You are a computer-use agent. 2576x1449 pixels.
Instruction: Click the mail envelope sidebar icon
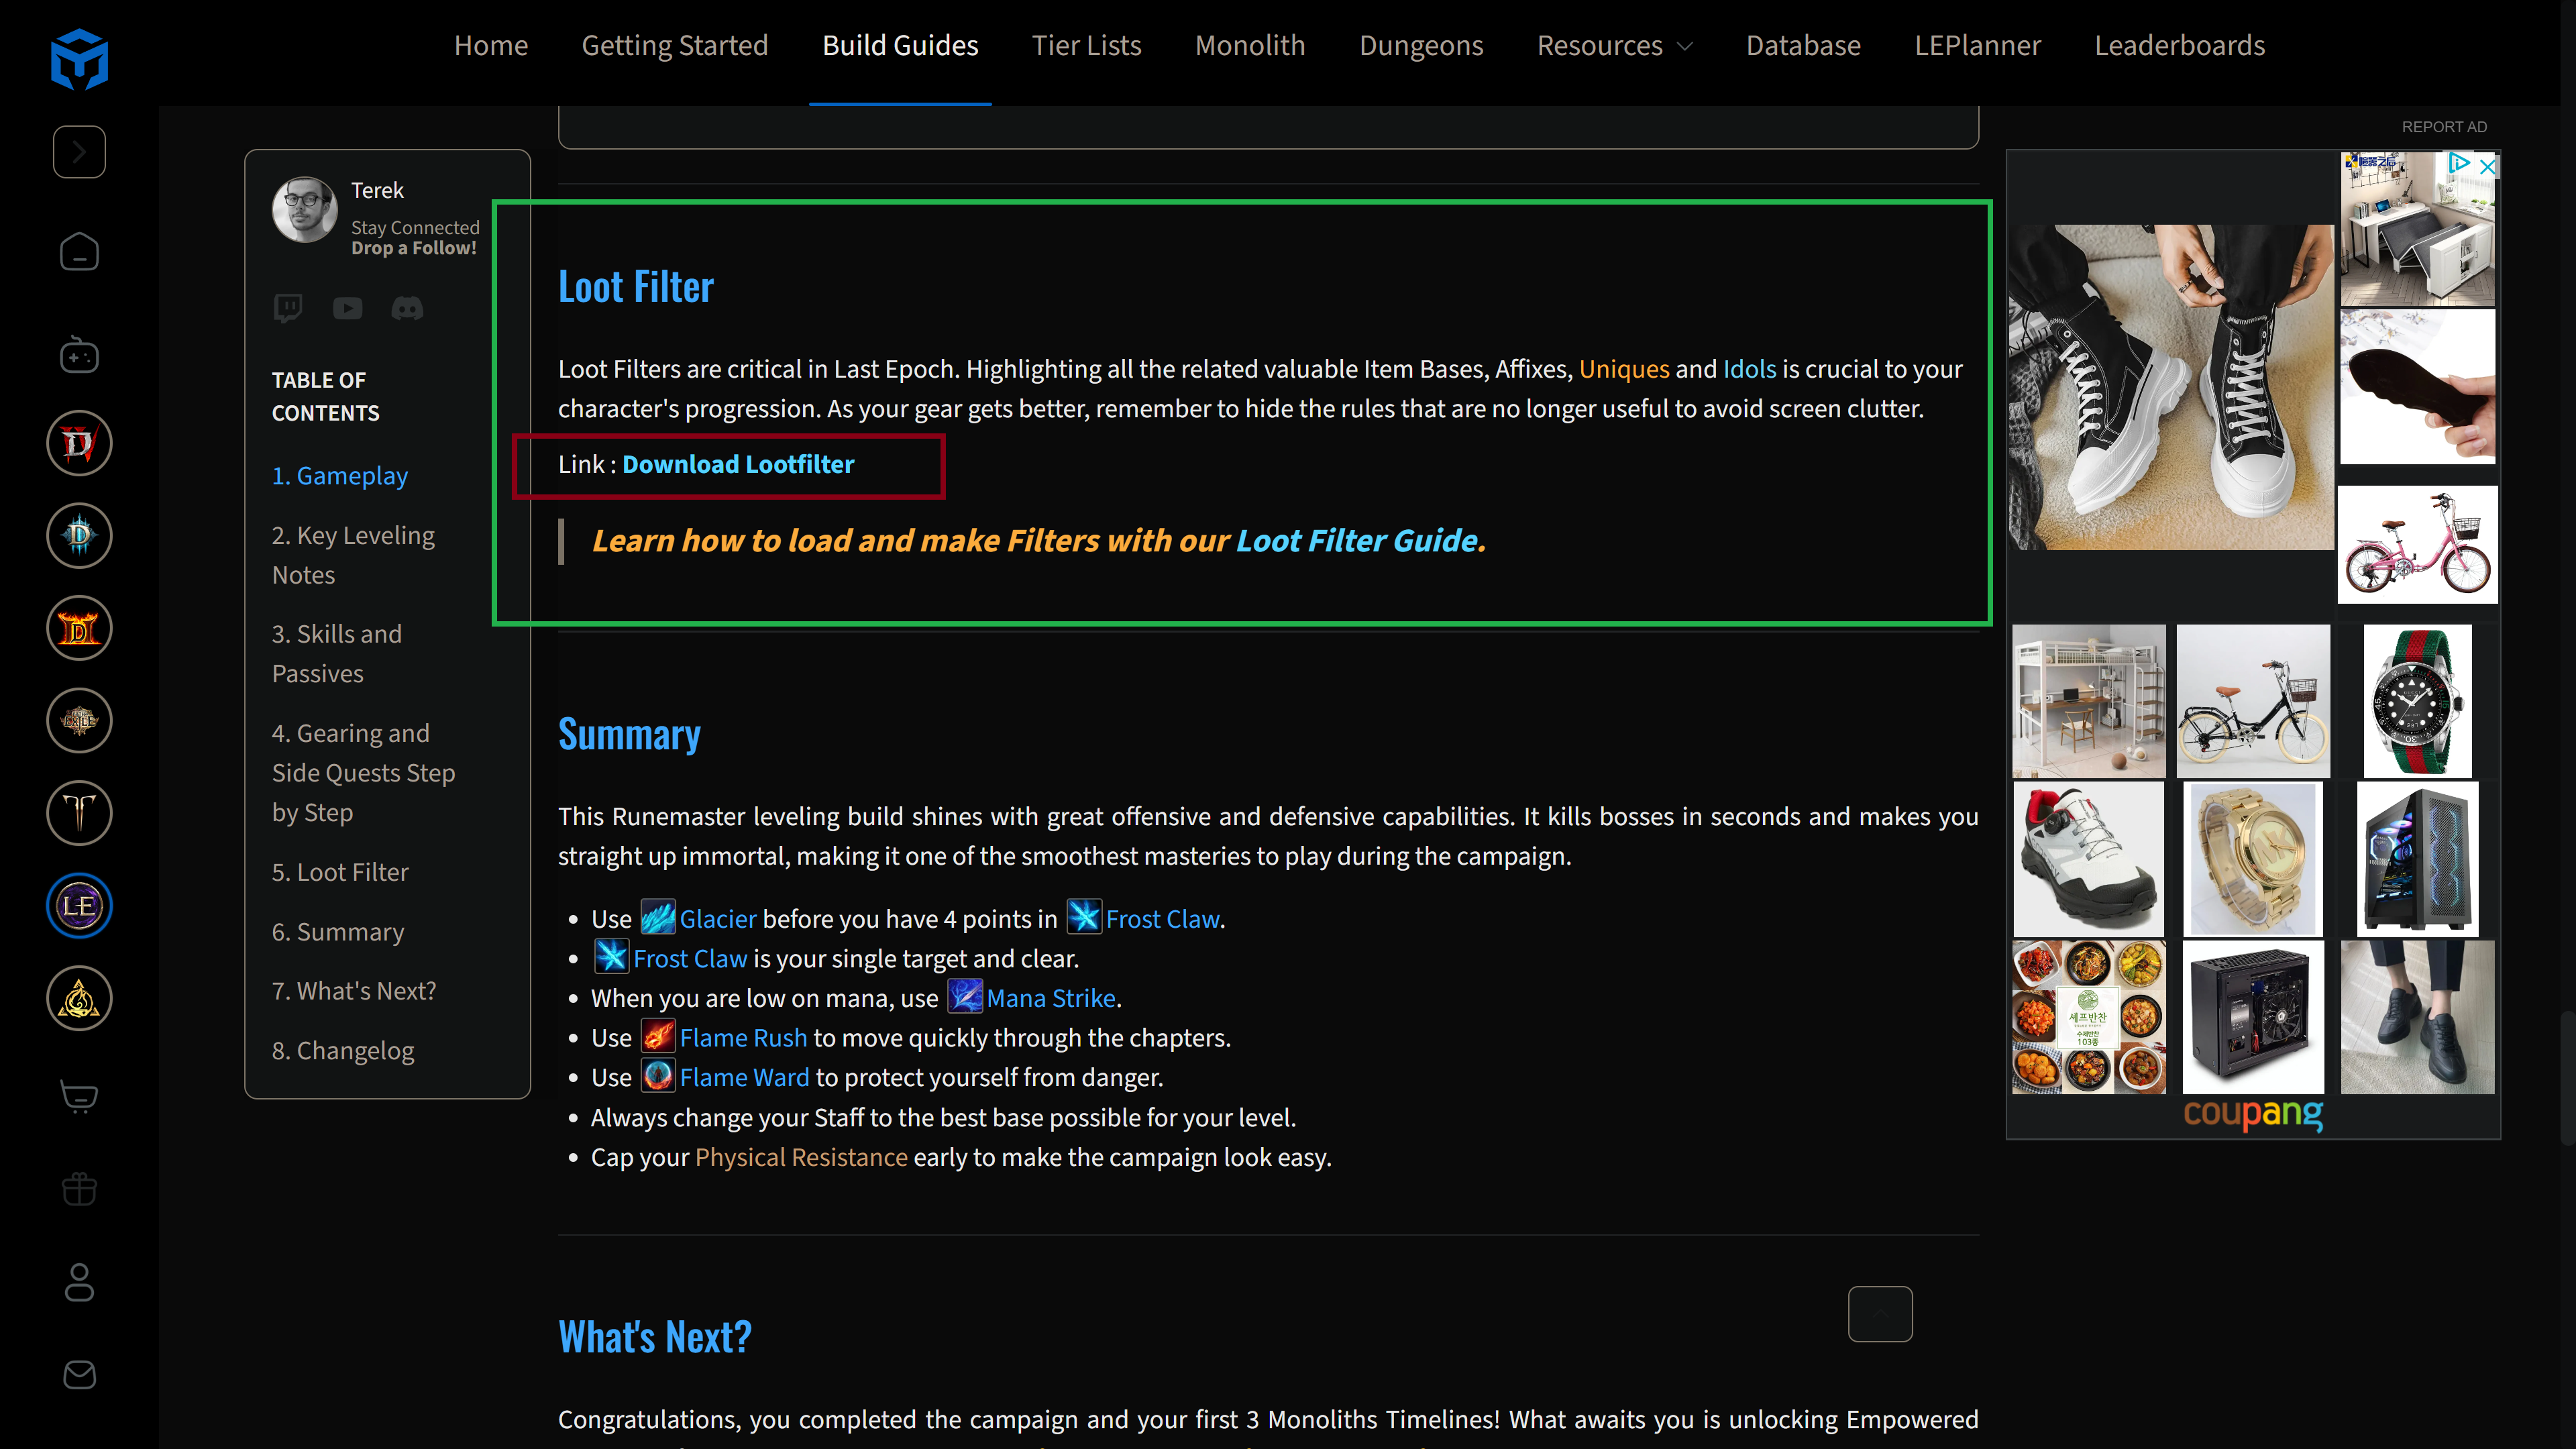pyautogui.click(x=79, y=1375)
